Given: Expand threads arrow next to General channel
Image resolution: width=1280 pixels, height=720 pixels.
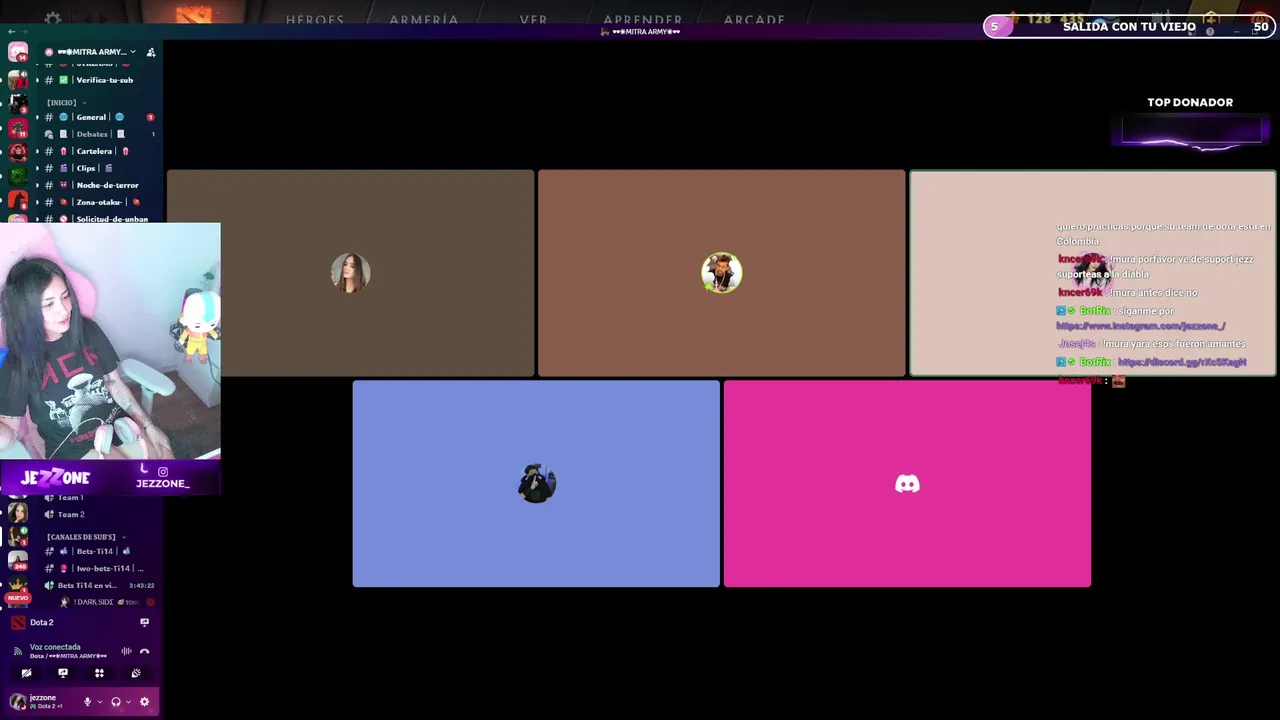Looking at the screenshot, I should 38,117.
